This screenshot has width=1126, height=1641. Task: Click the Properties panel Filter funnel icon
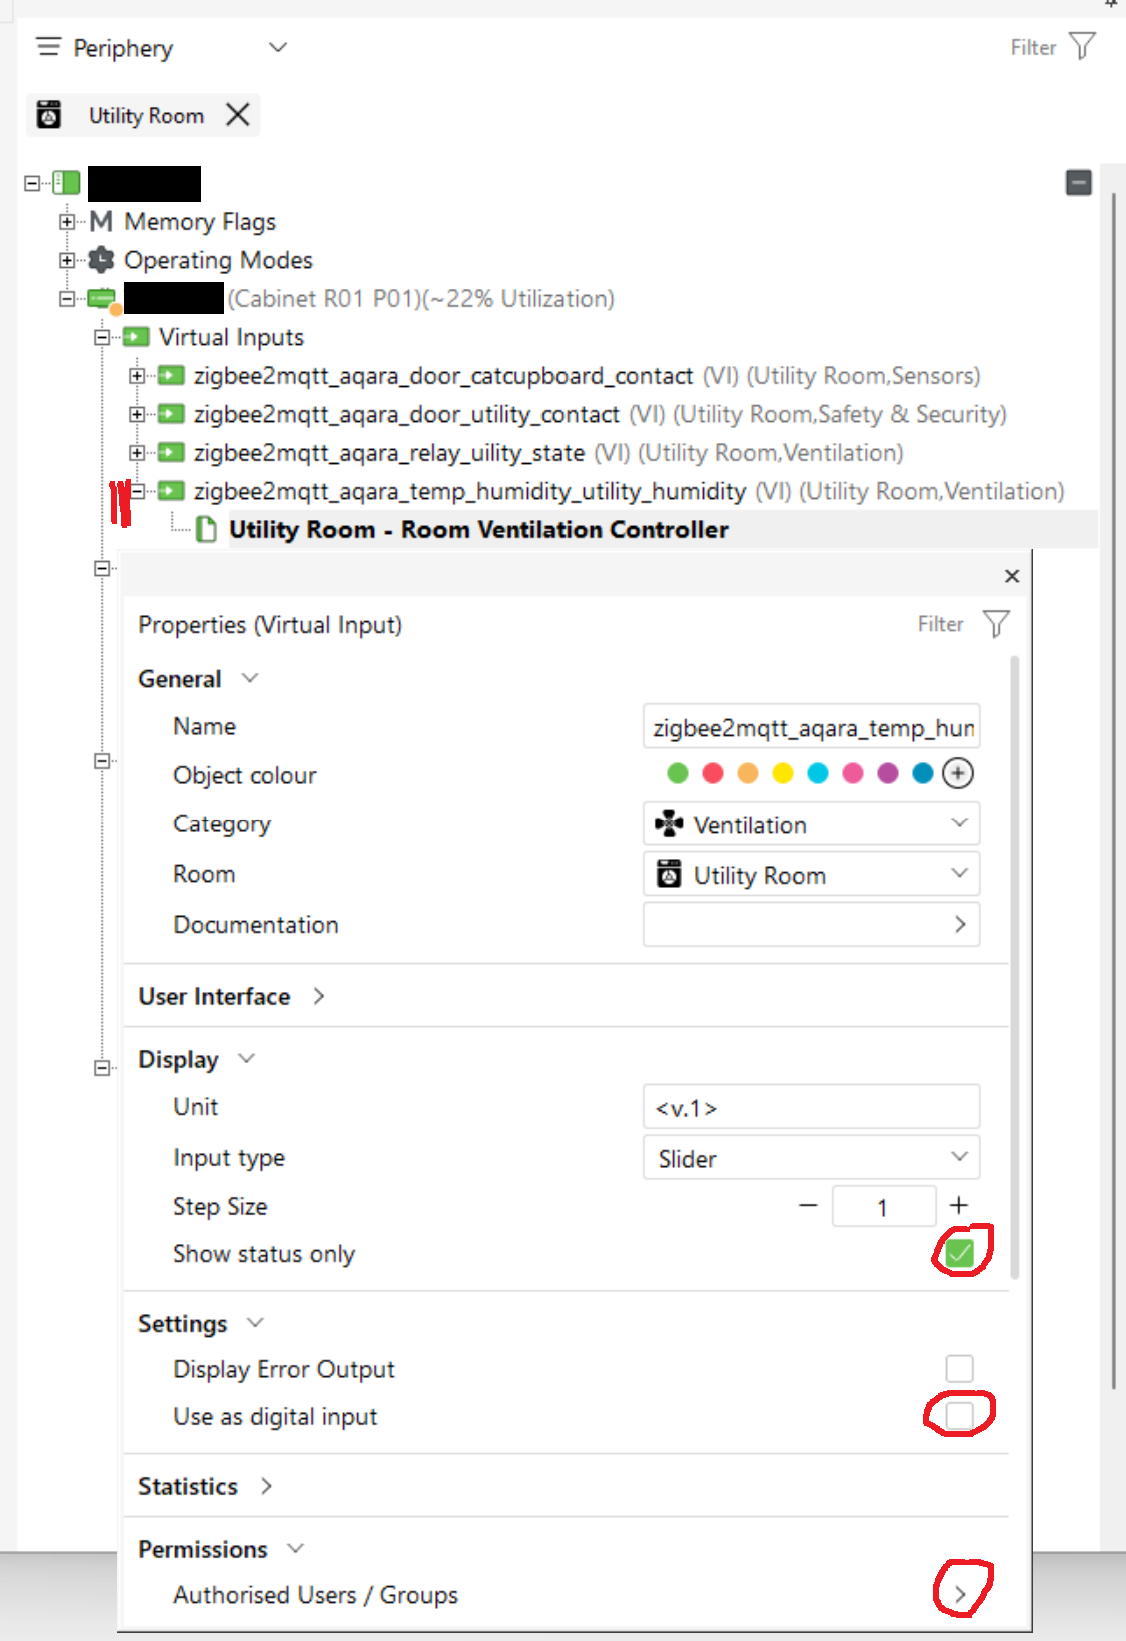point(996,624)
